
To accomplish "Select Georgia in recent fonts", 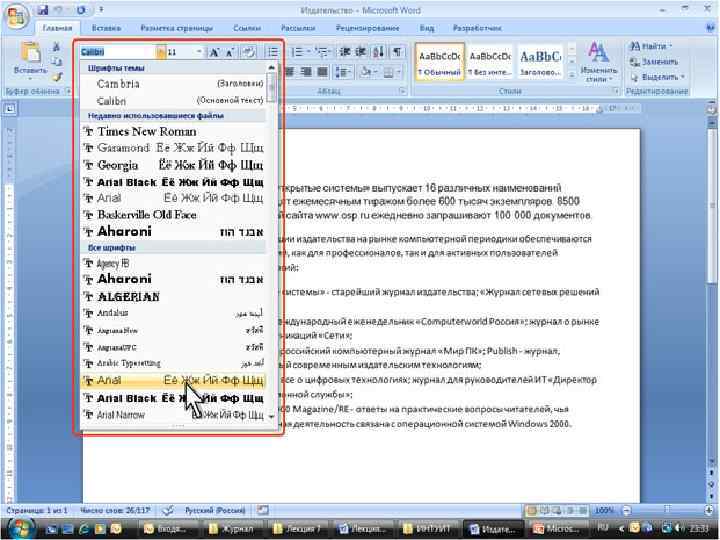I will click(x=174, y=165).
